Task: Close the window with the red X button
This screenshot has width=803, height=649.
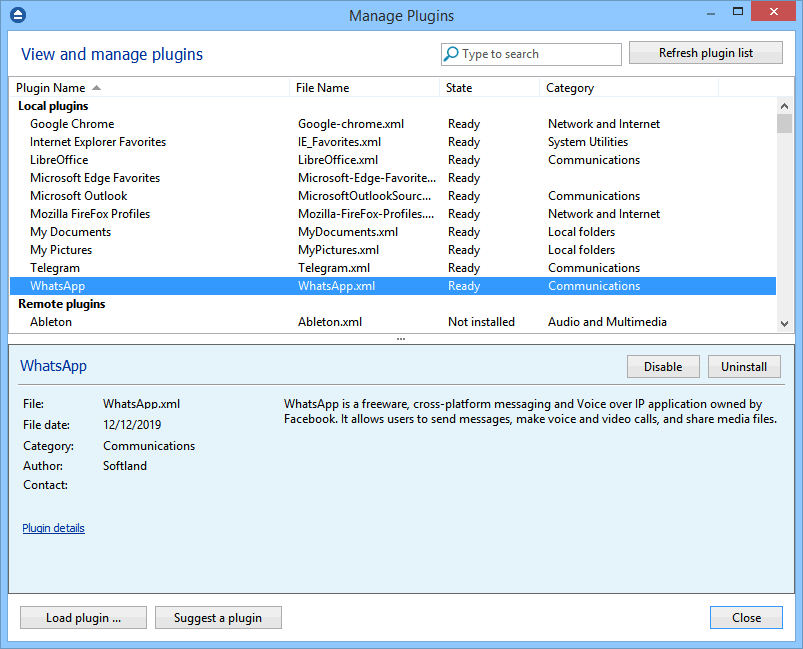Action: click(x=773, y=11)
